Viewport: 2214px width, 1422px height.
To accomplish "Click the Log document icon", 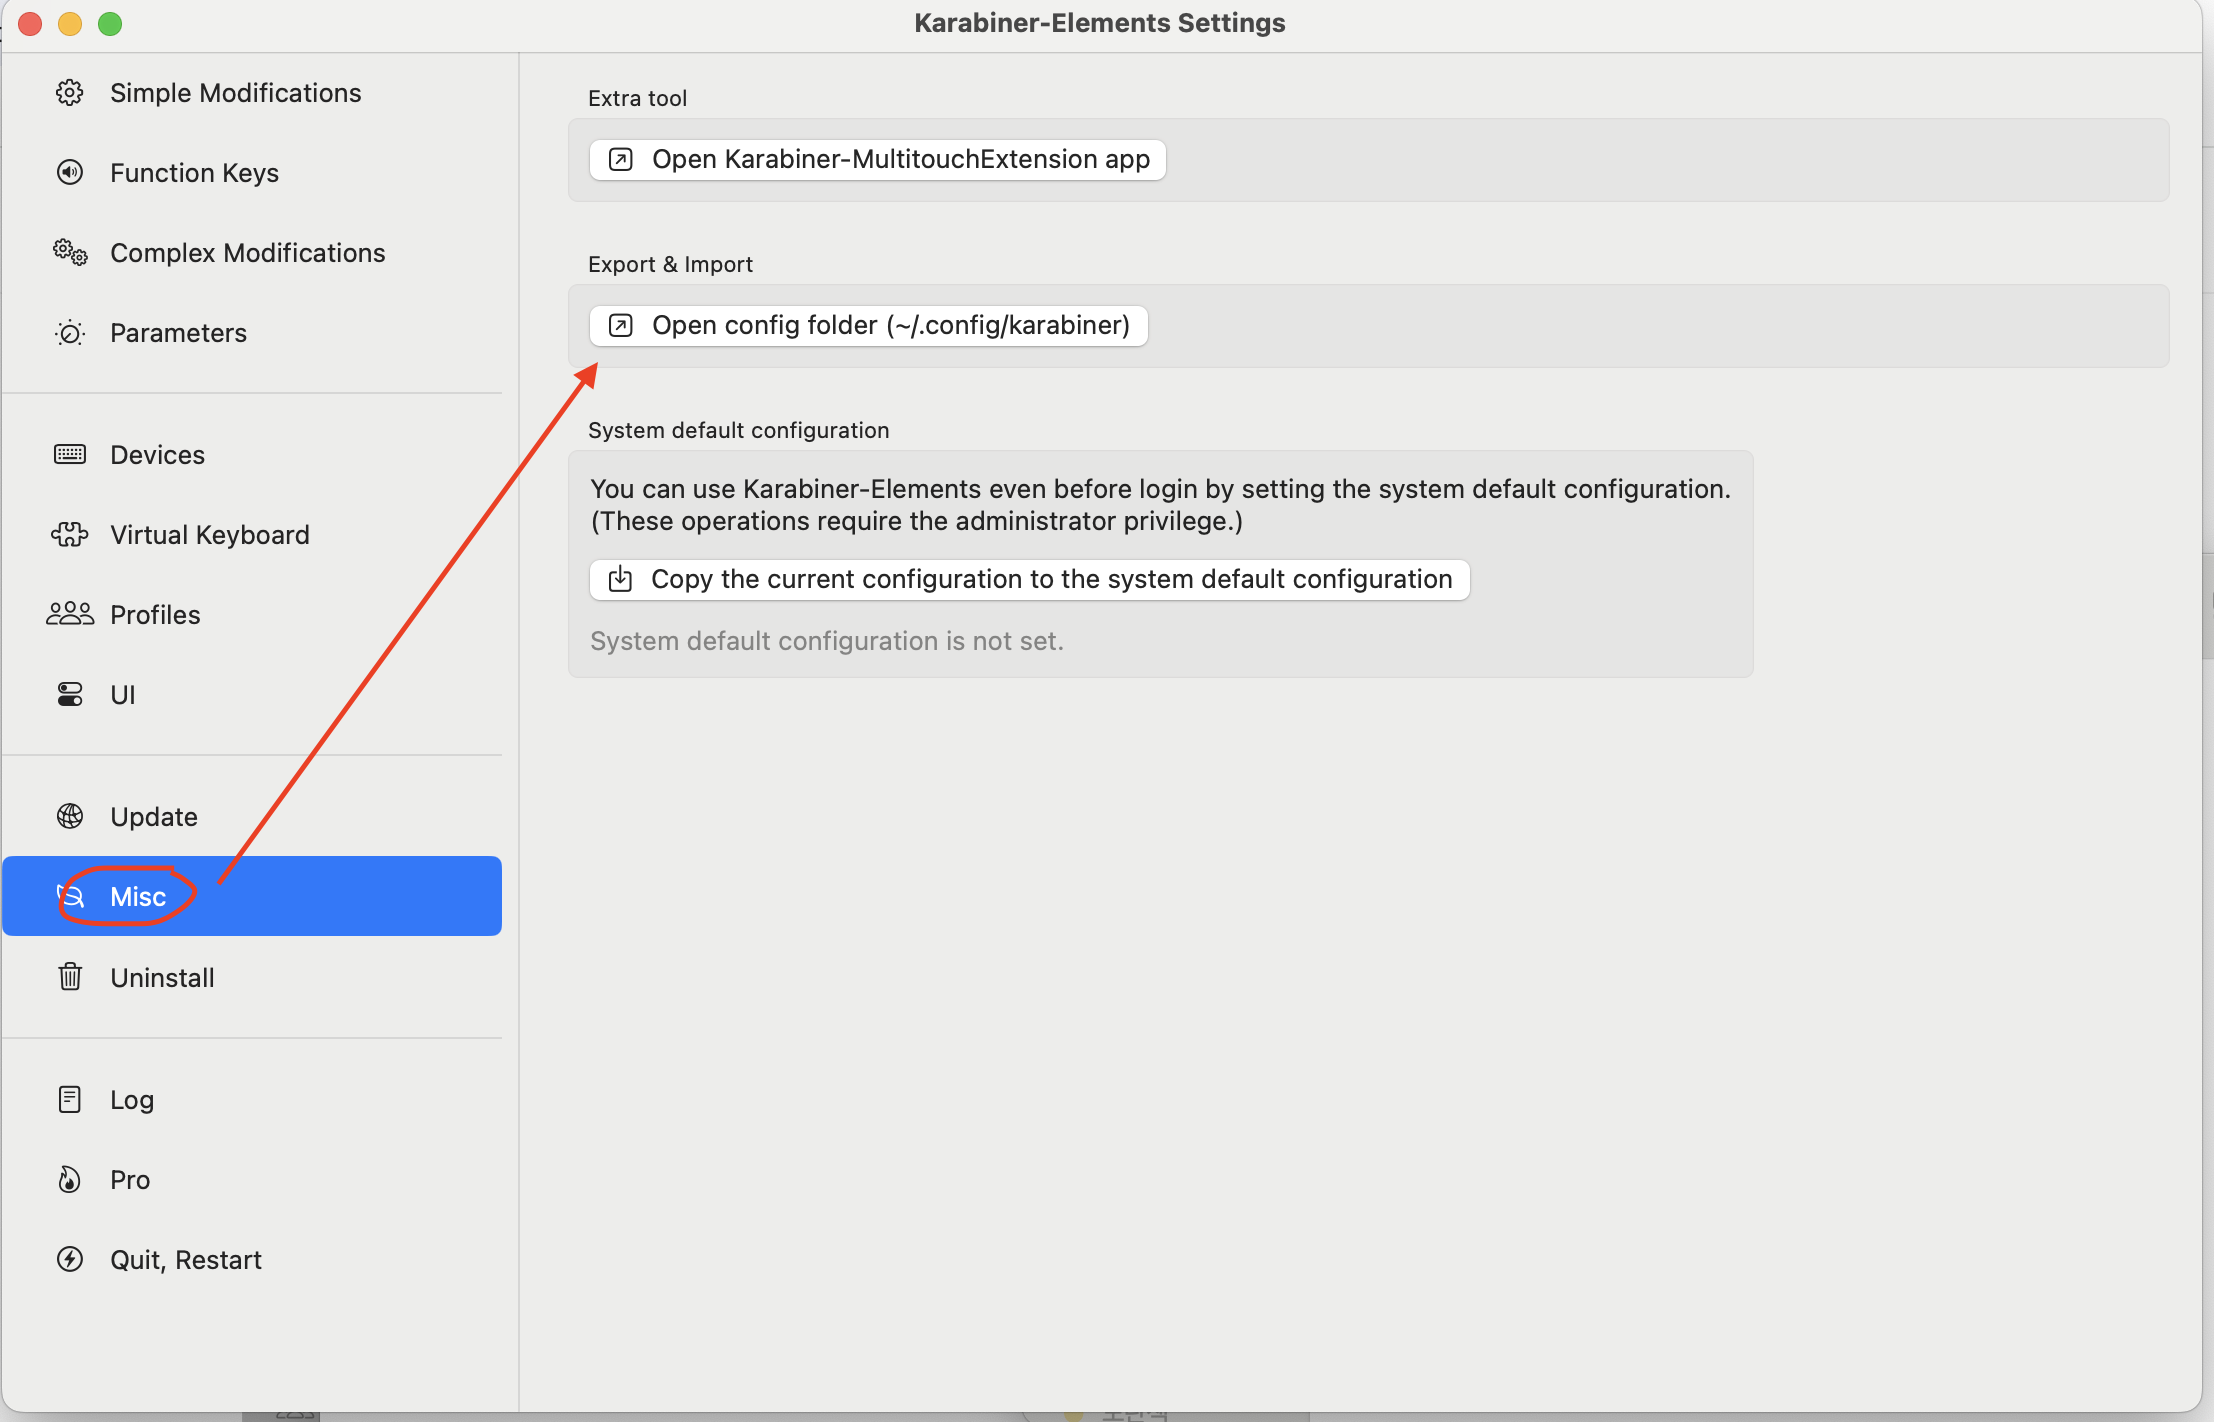I will coord(69,1100).
